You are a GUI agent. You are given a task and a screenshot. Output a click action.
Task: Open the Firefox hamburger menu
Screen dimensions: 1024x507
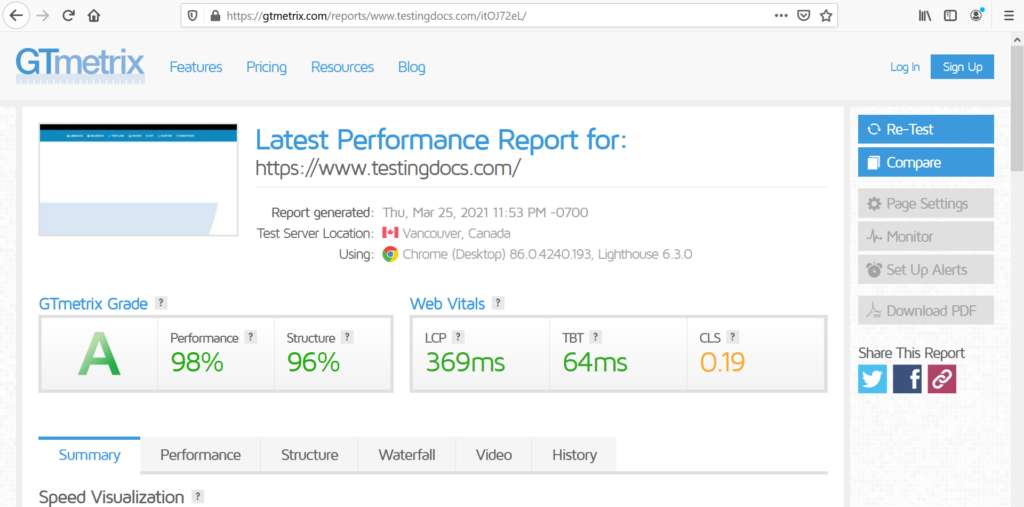click(1009, 16)
